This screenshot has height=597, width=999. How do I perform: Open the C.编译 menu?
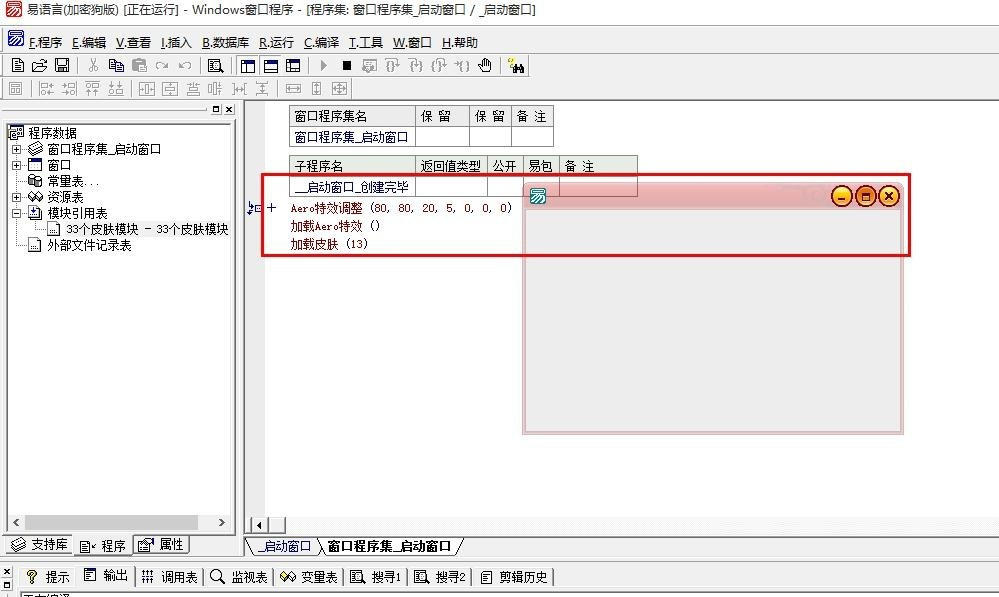click(321, 43)
